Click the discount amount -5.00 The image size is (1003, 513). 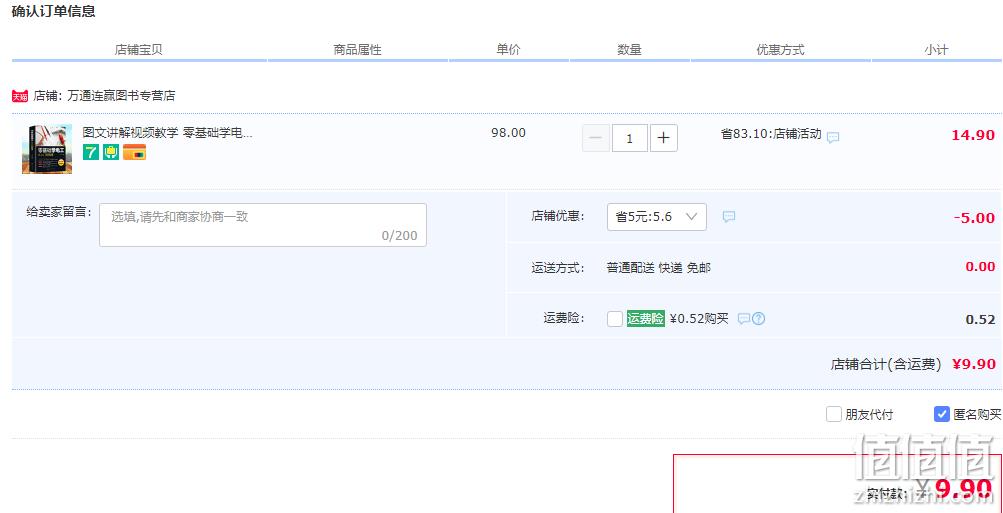(x=974, y=218)
